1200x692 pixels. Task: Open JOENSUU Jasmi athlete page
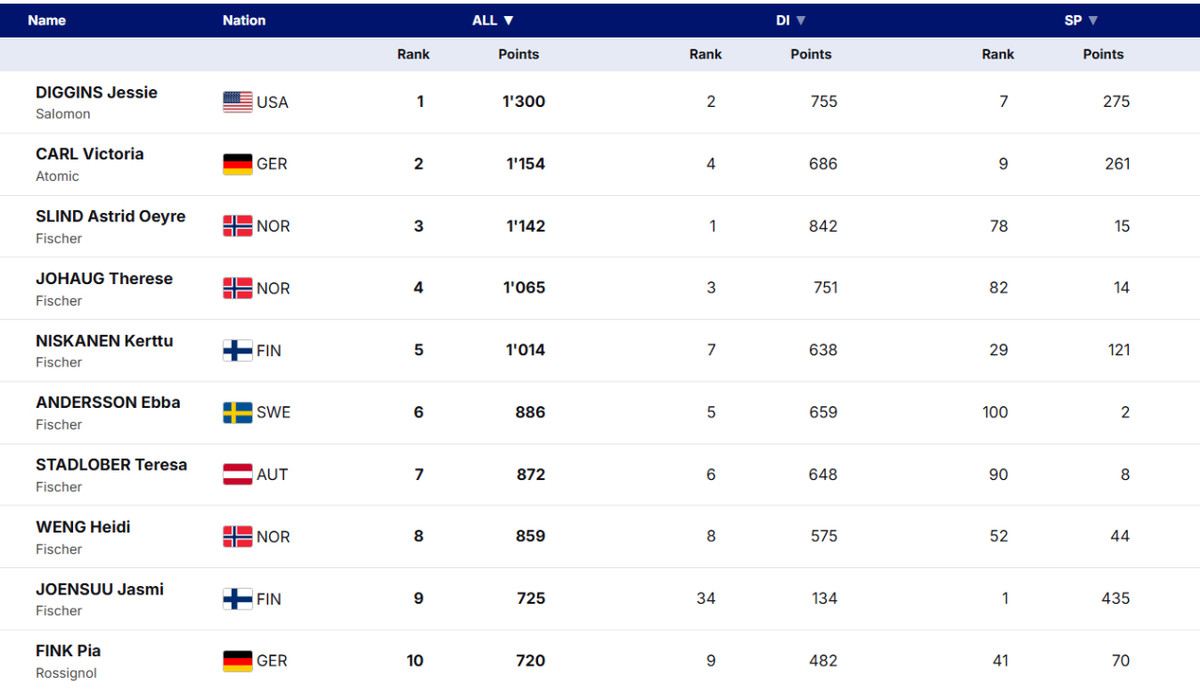(100, 589)
